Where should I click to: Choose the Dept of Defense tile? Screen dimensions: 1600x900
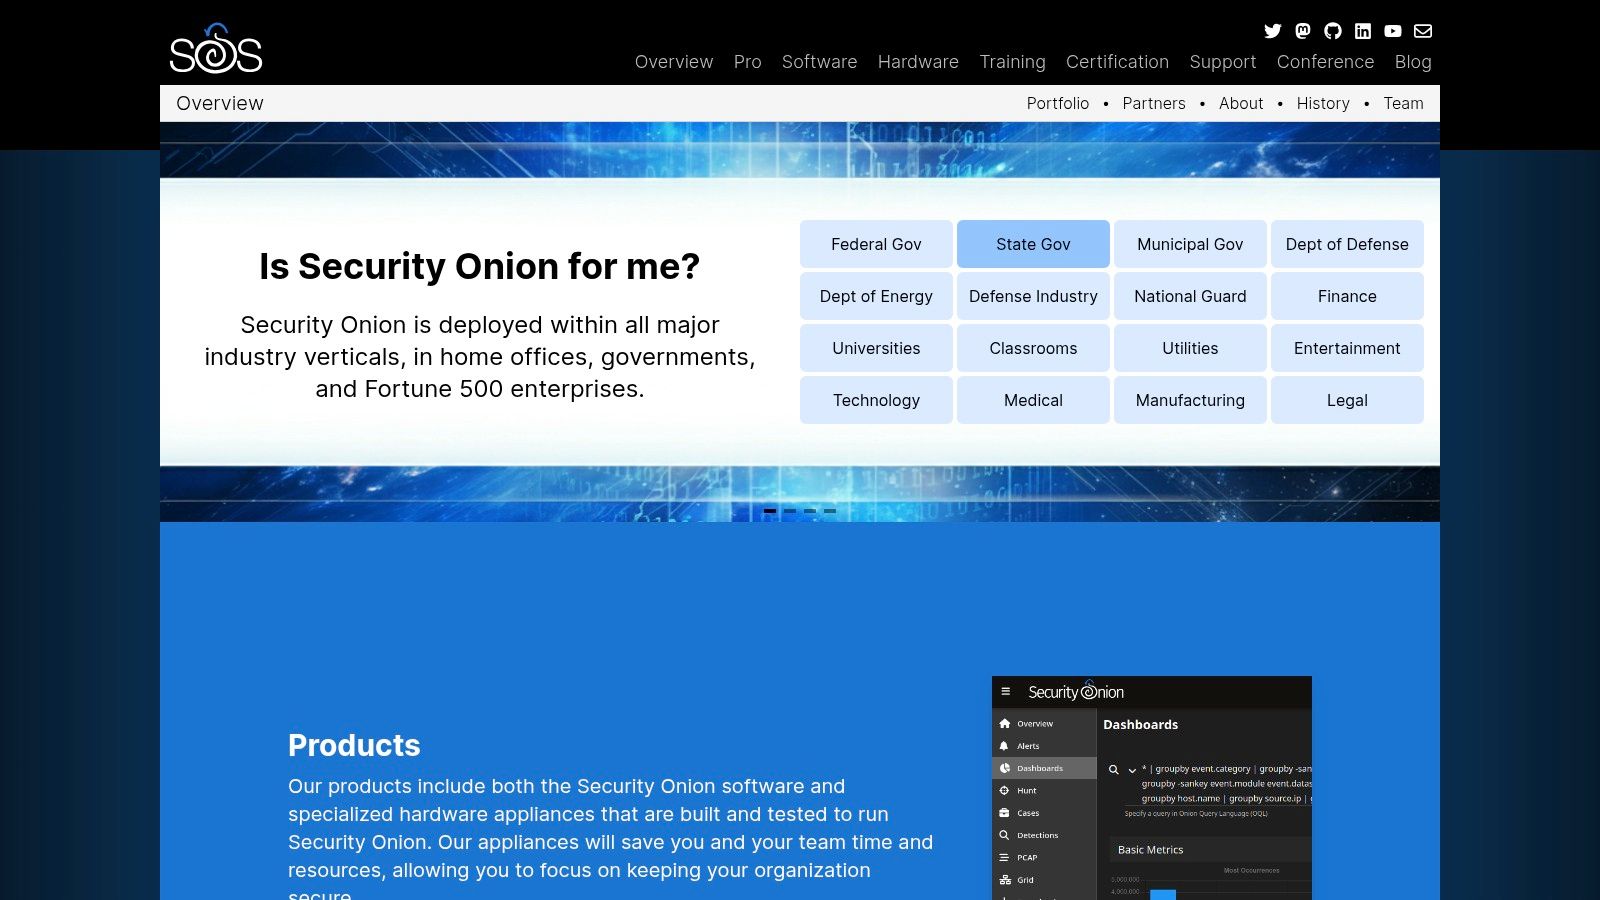(1347, 244)
